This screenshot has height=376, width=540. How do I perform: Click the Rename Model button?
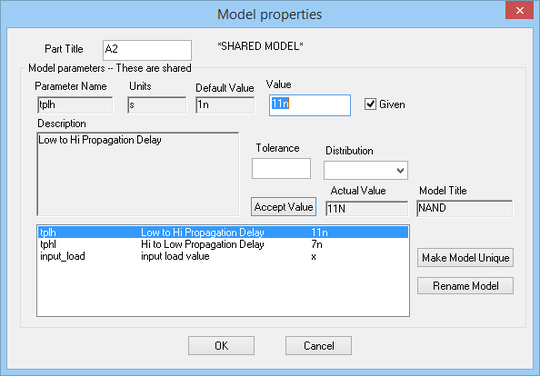click(x=465, y=286)
